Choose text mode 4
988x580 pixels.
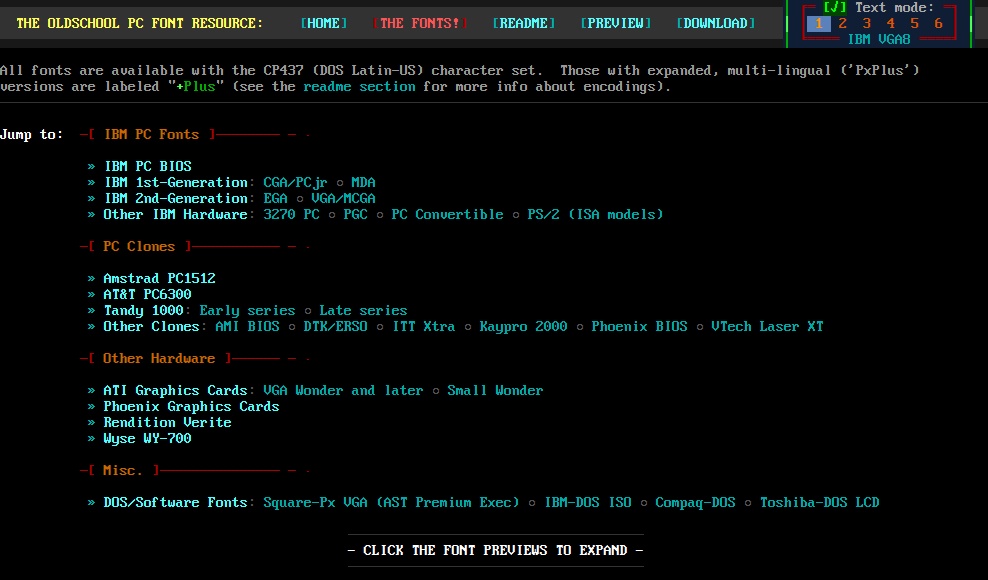(890, 23)
